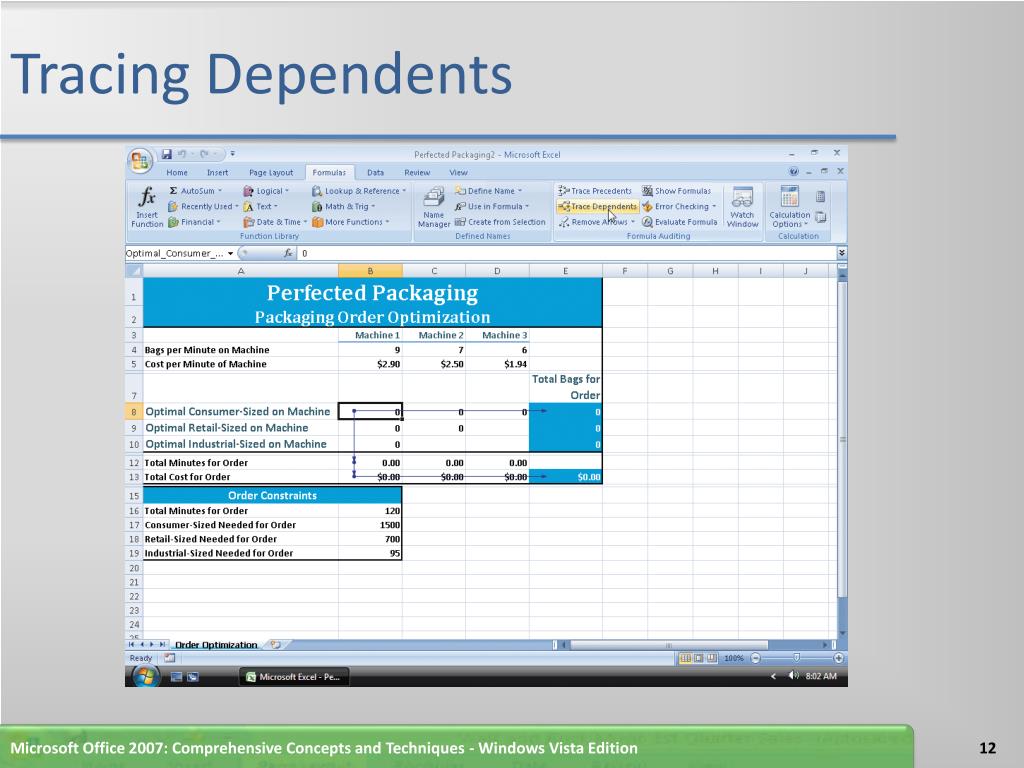The image size is (1024, 768).
Task: Click Evaluate Formula
Action: coord(680,222)
